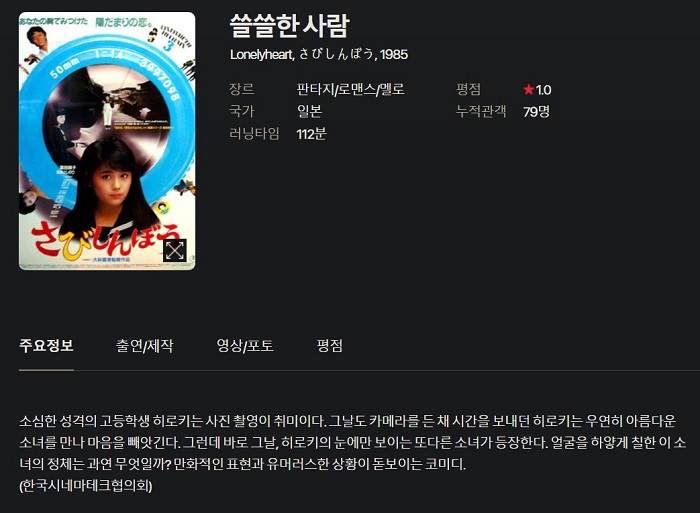Open the 주요정보 tab

coord(46,346)
